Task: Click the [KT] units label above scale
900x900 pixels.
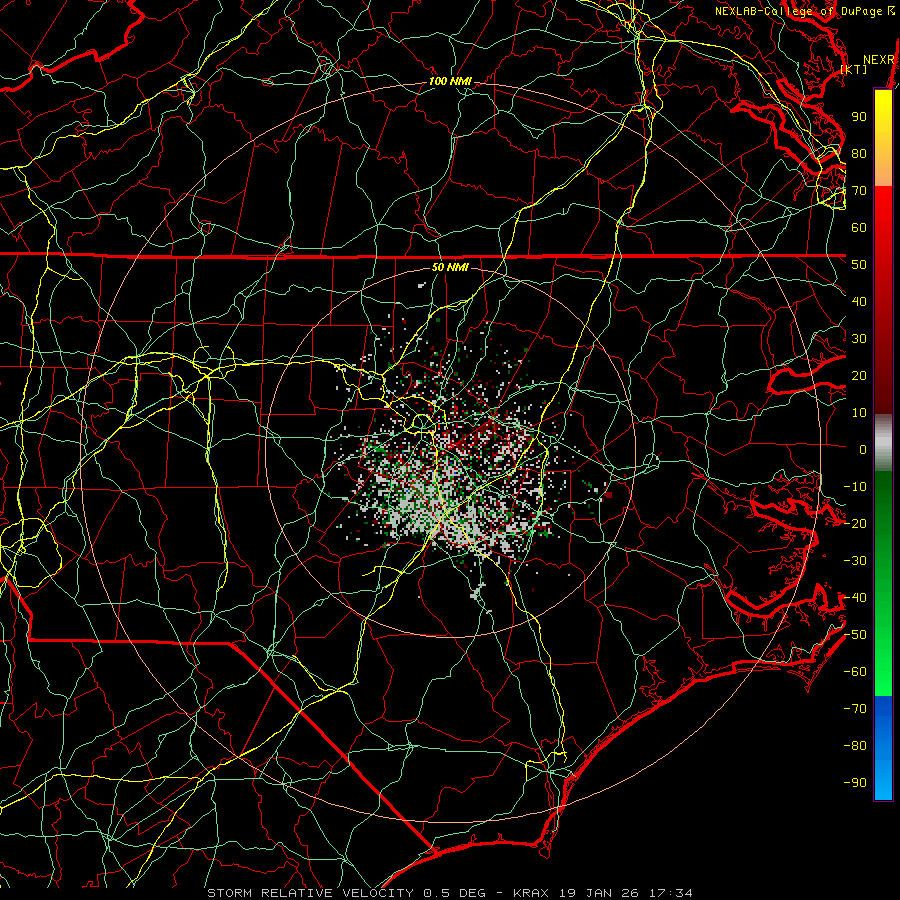Action: point(854,69)
